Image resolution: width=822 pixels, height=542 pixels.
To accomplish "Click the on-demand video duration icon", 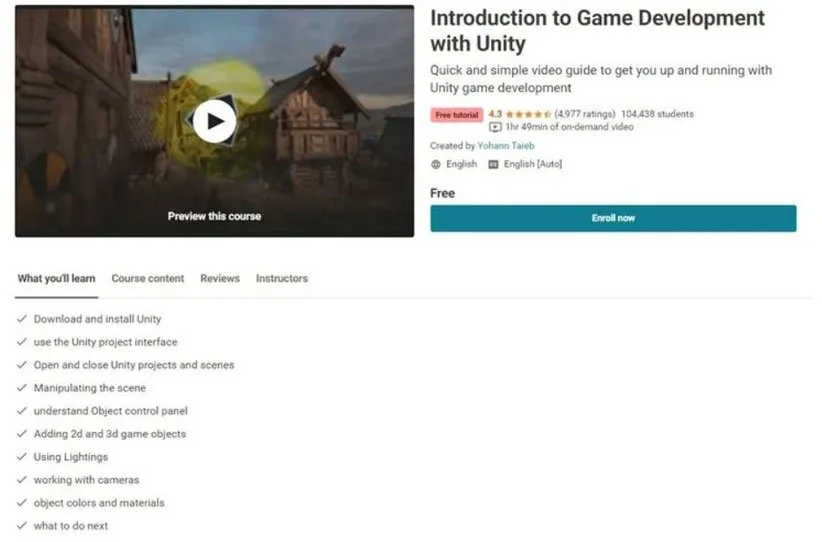I will click(x=495, y=128).
